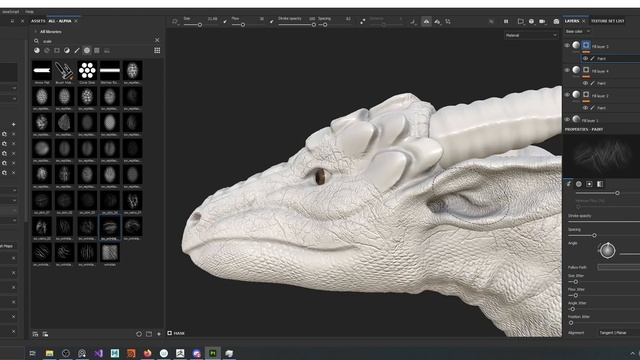640x360 pixels.
Task: Open the alpha properties tab icon
Action: point(579,184)
